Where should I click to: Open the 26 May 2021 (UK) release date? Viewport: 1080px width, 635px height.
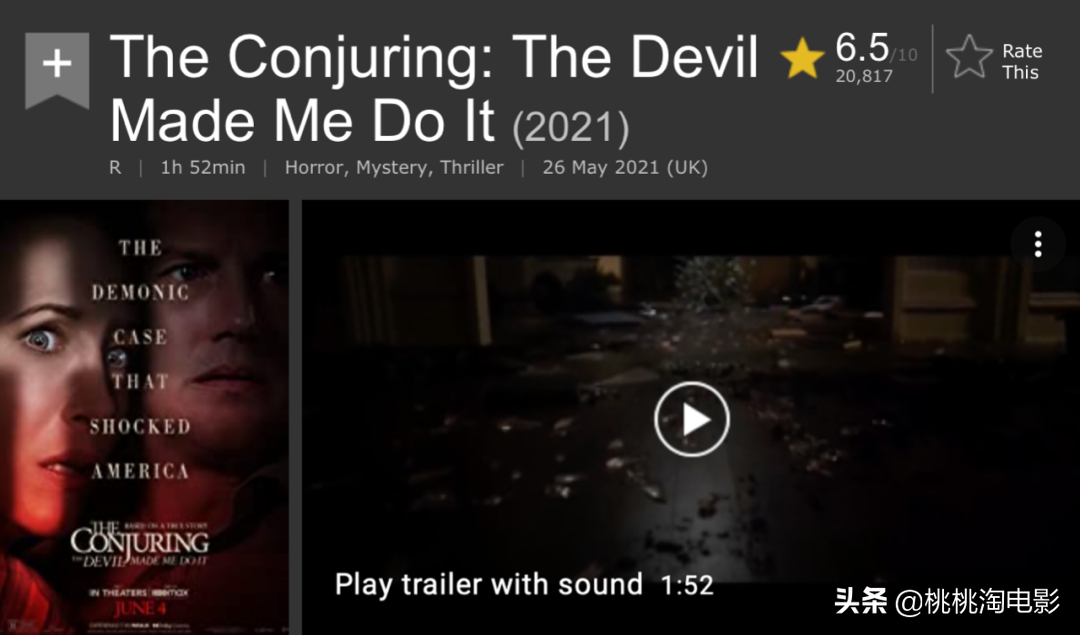click(625, 167)
